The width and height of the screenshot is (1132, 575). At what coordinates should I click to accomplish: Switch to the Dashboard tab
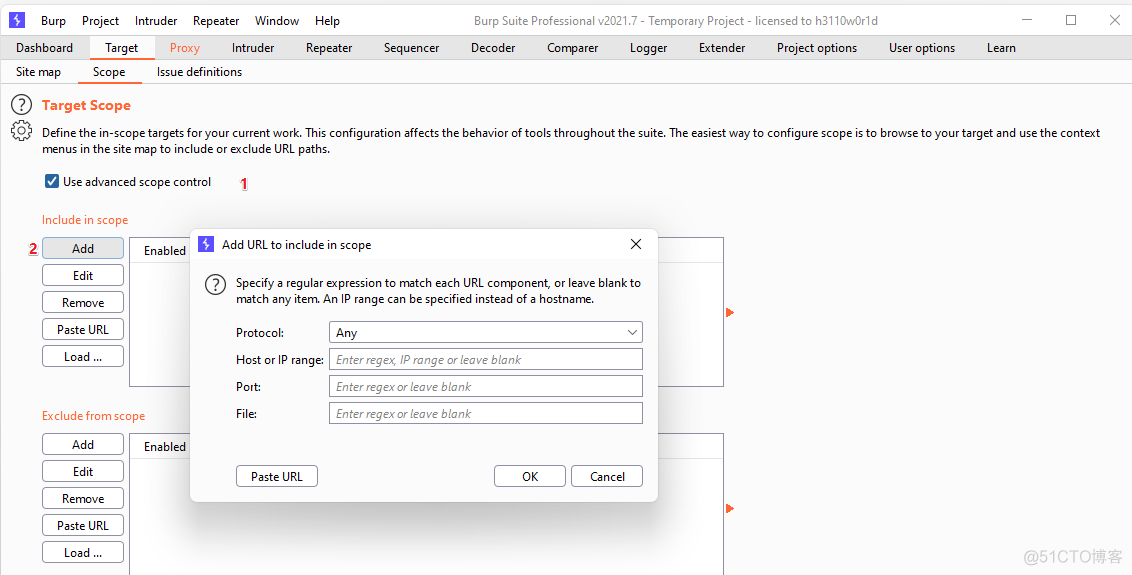pyautogui.click(x=45, y=48)
